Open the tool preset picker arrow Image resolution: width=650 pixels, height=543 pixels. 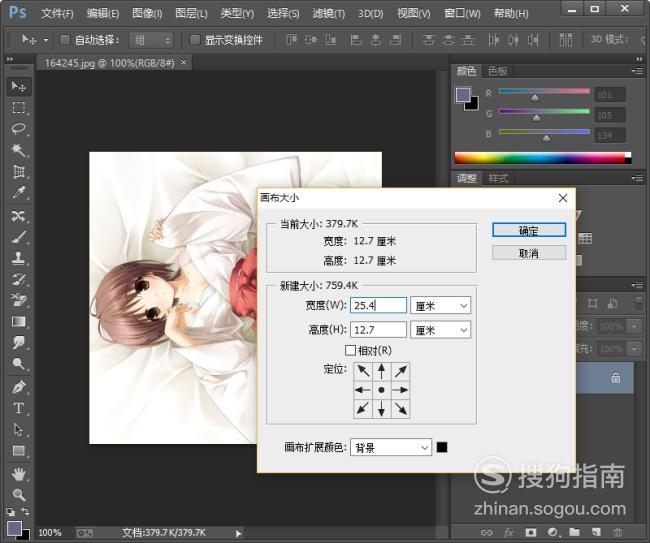tap(46, 40)
